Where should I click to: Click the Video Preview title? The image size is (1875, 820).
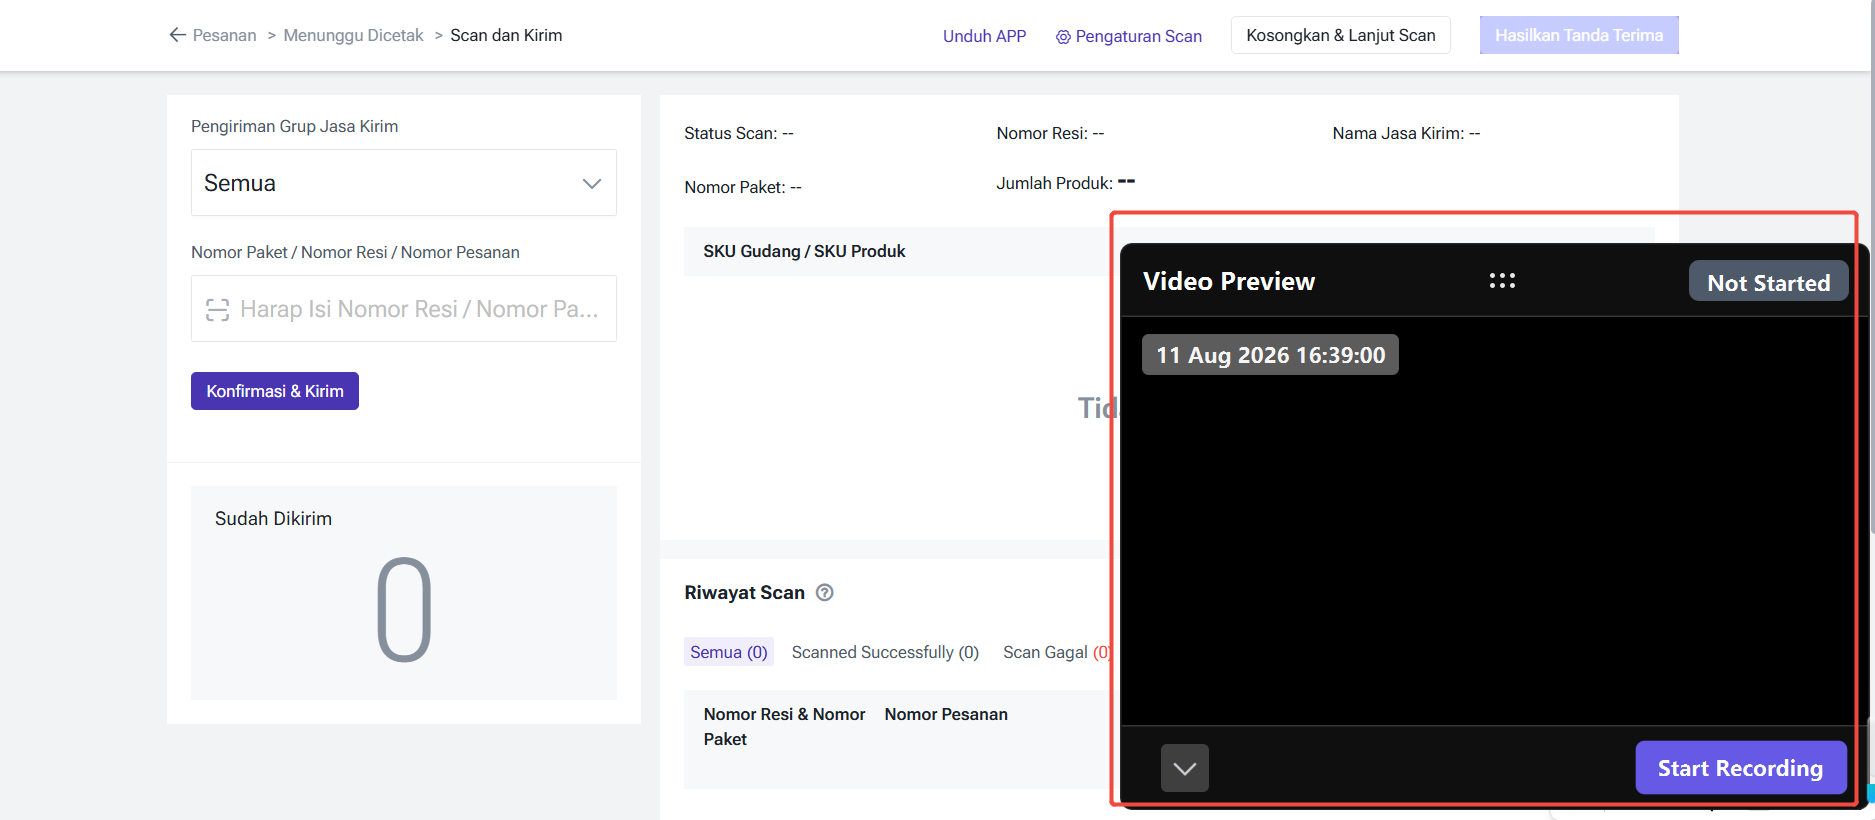point(1229,281)
